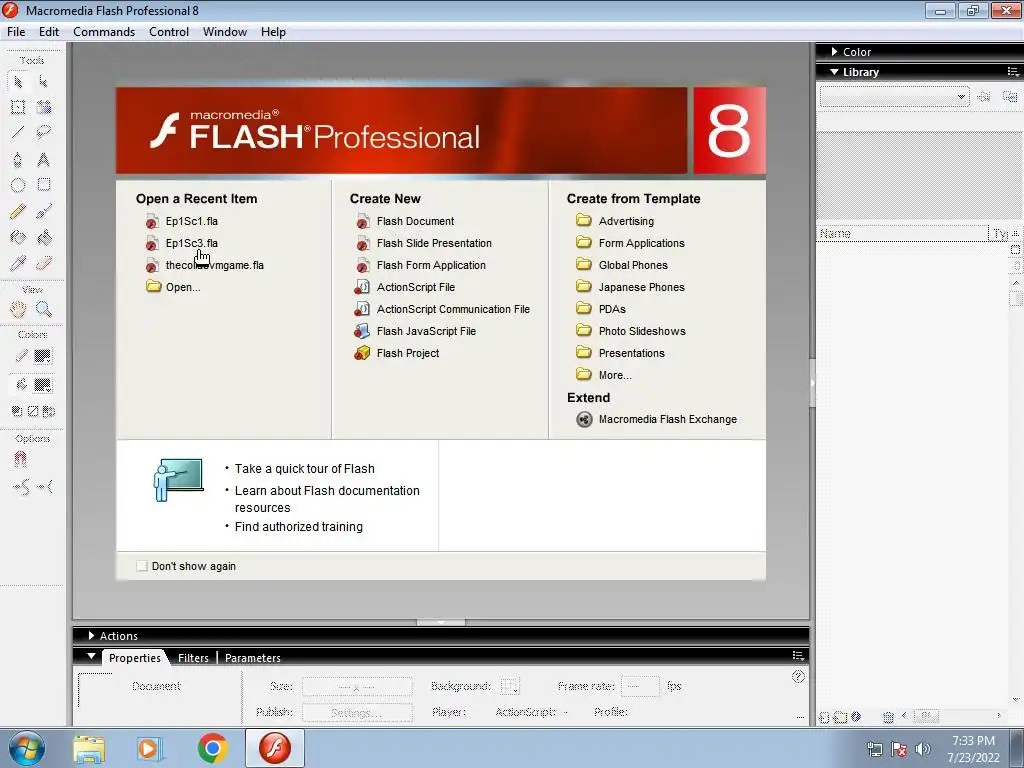Select the Gradient Transform tool

click(x=44, y=107)
